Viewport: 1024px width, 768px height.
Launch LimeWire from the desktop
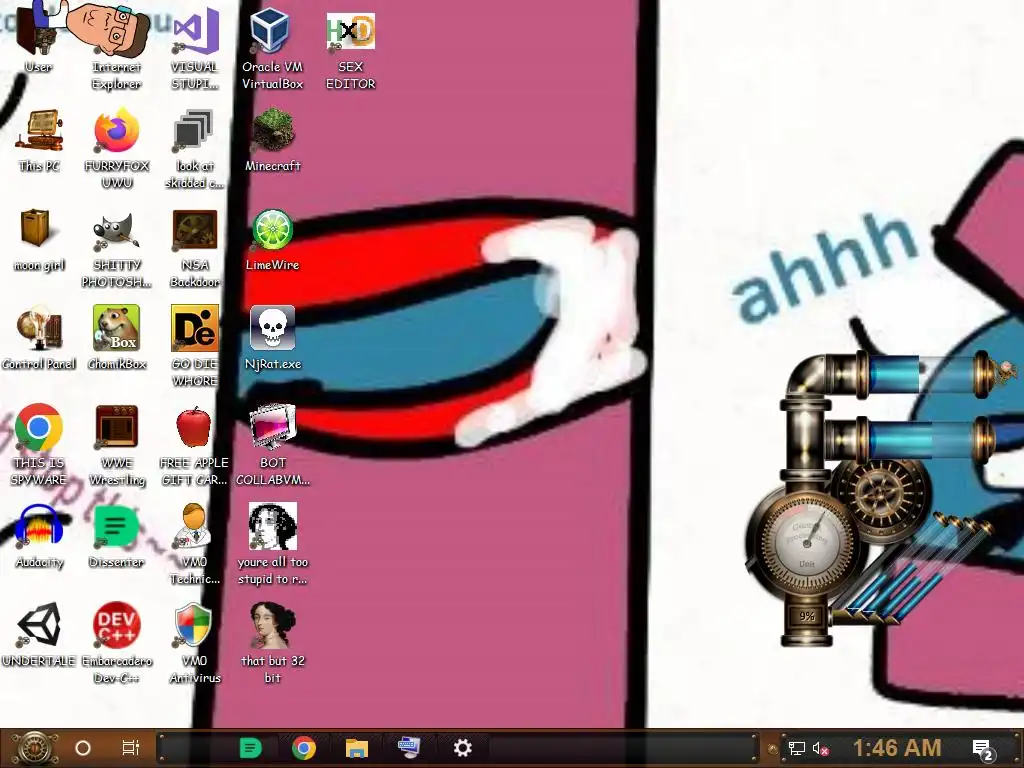pos(272,240)
